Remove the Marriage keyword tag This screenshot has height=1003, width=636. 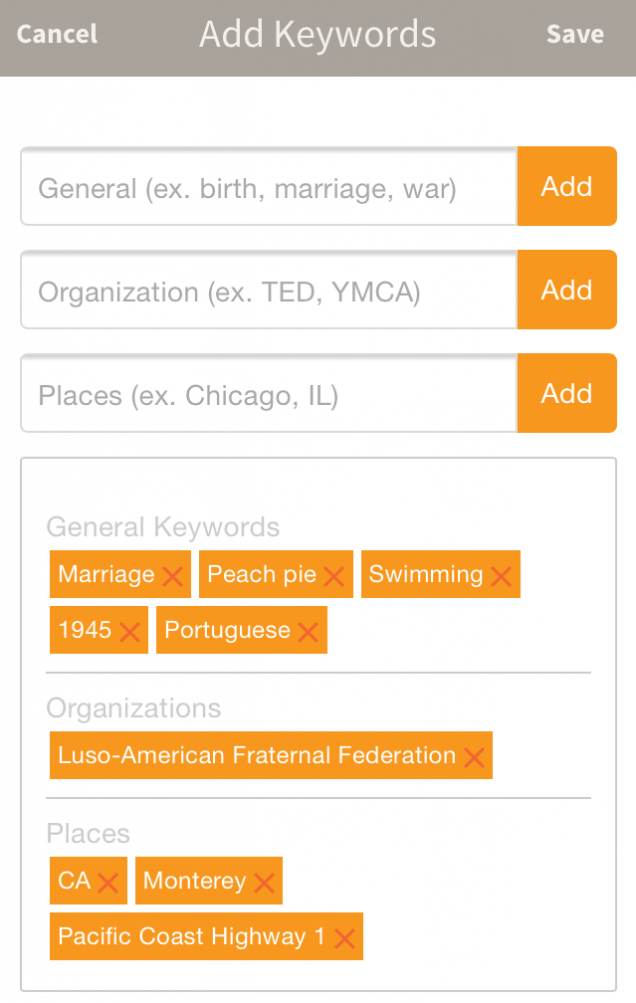pos(172,577)
